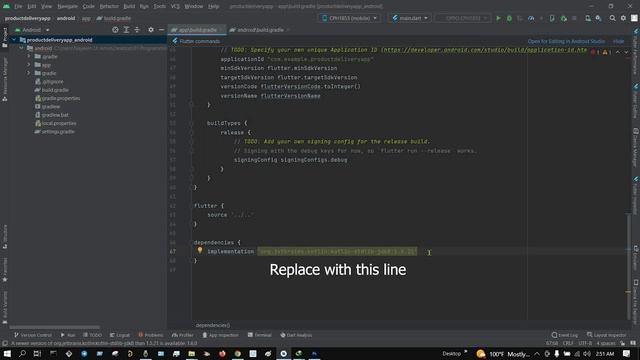The height and width of the screenshot is (360, 640).
Task: Open the Terminal tool window
Action: tap(260, 335)
